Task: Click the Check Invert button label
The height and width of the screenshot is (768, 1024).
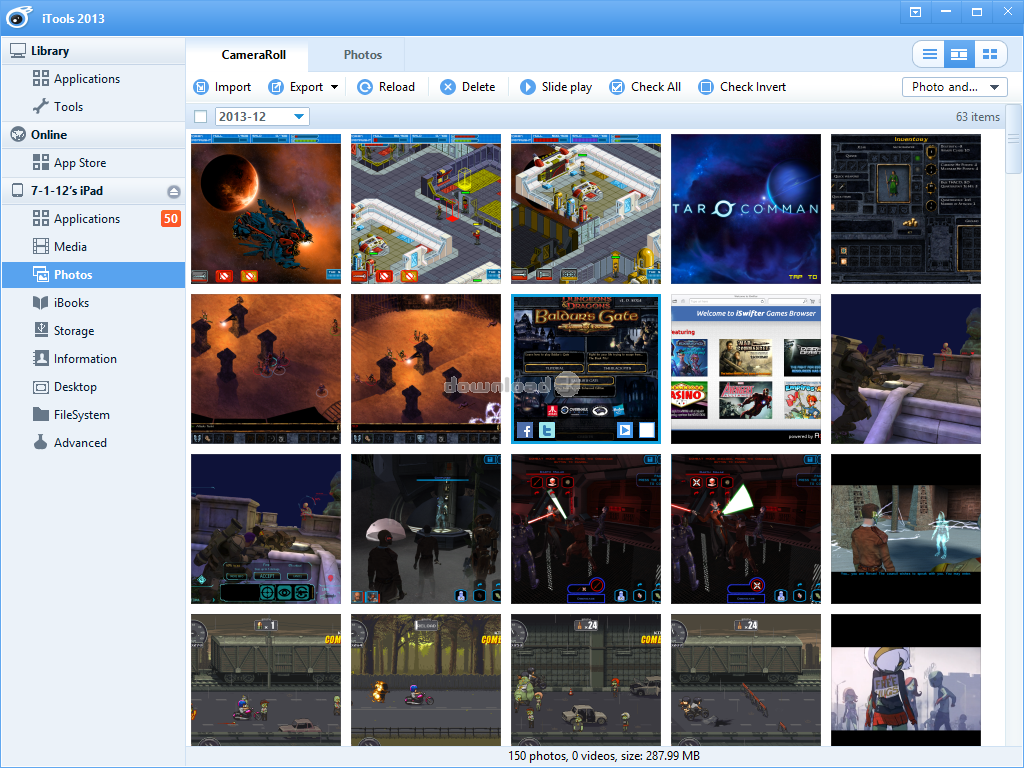Action: pyautogui.click(x=753, y=87)
